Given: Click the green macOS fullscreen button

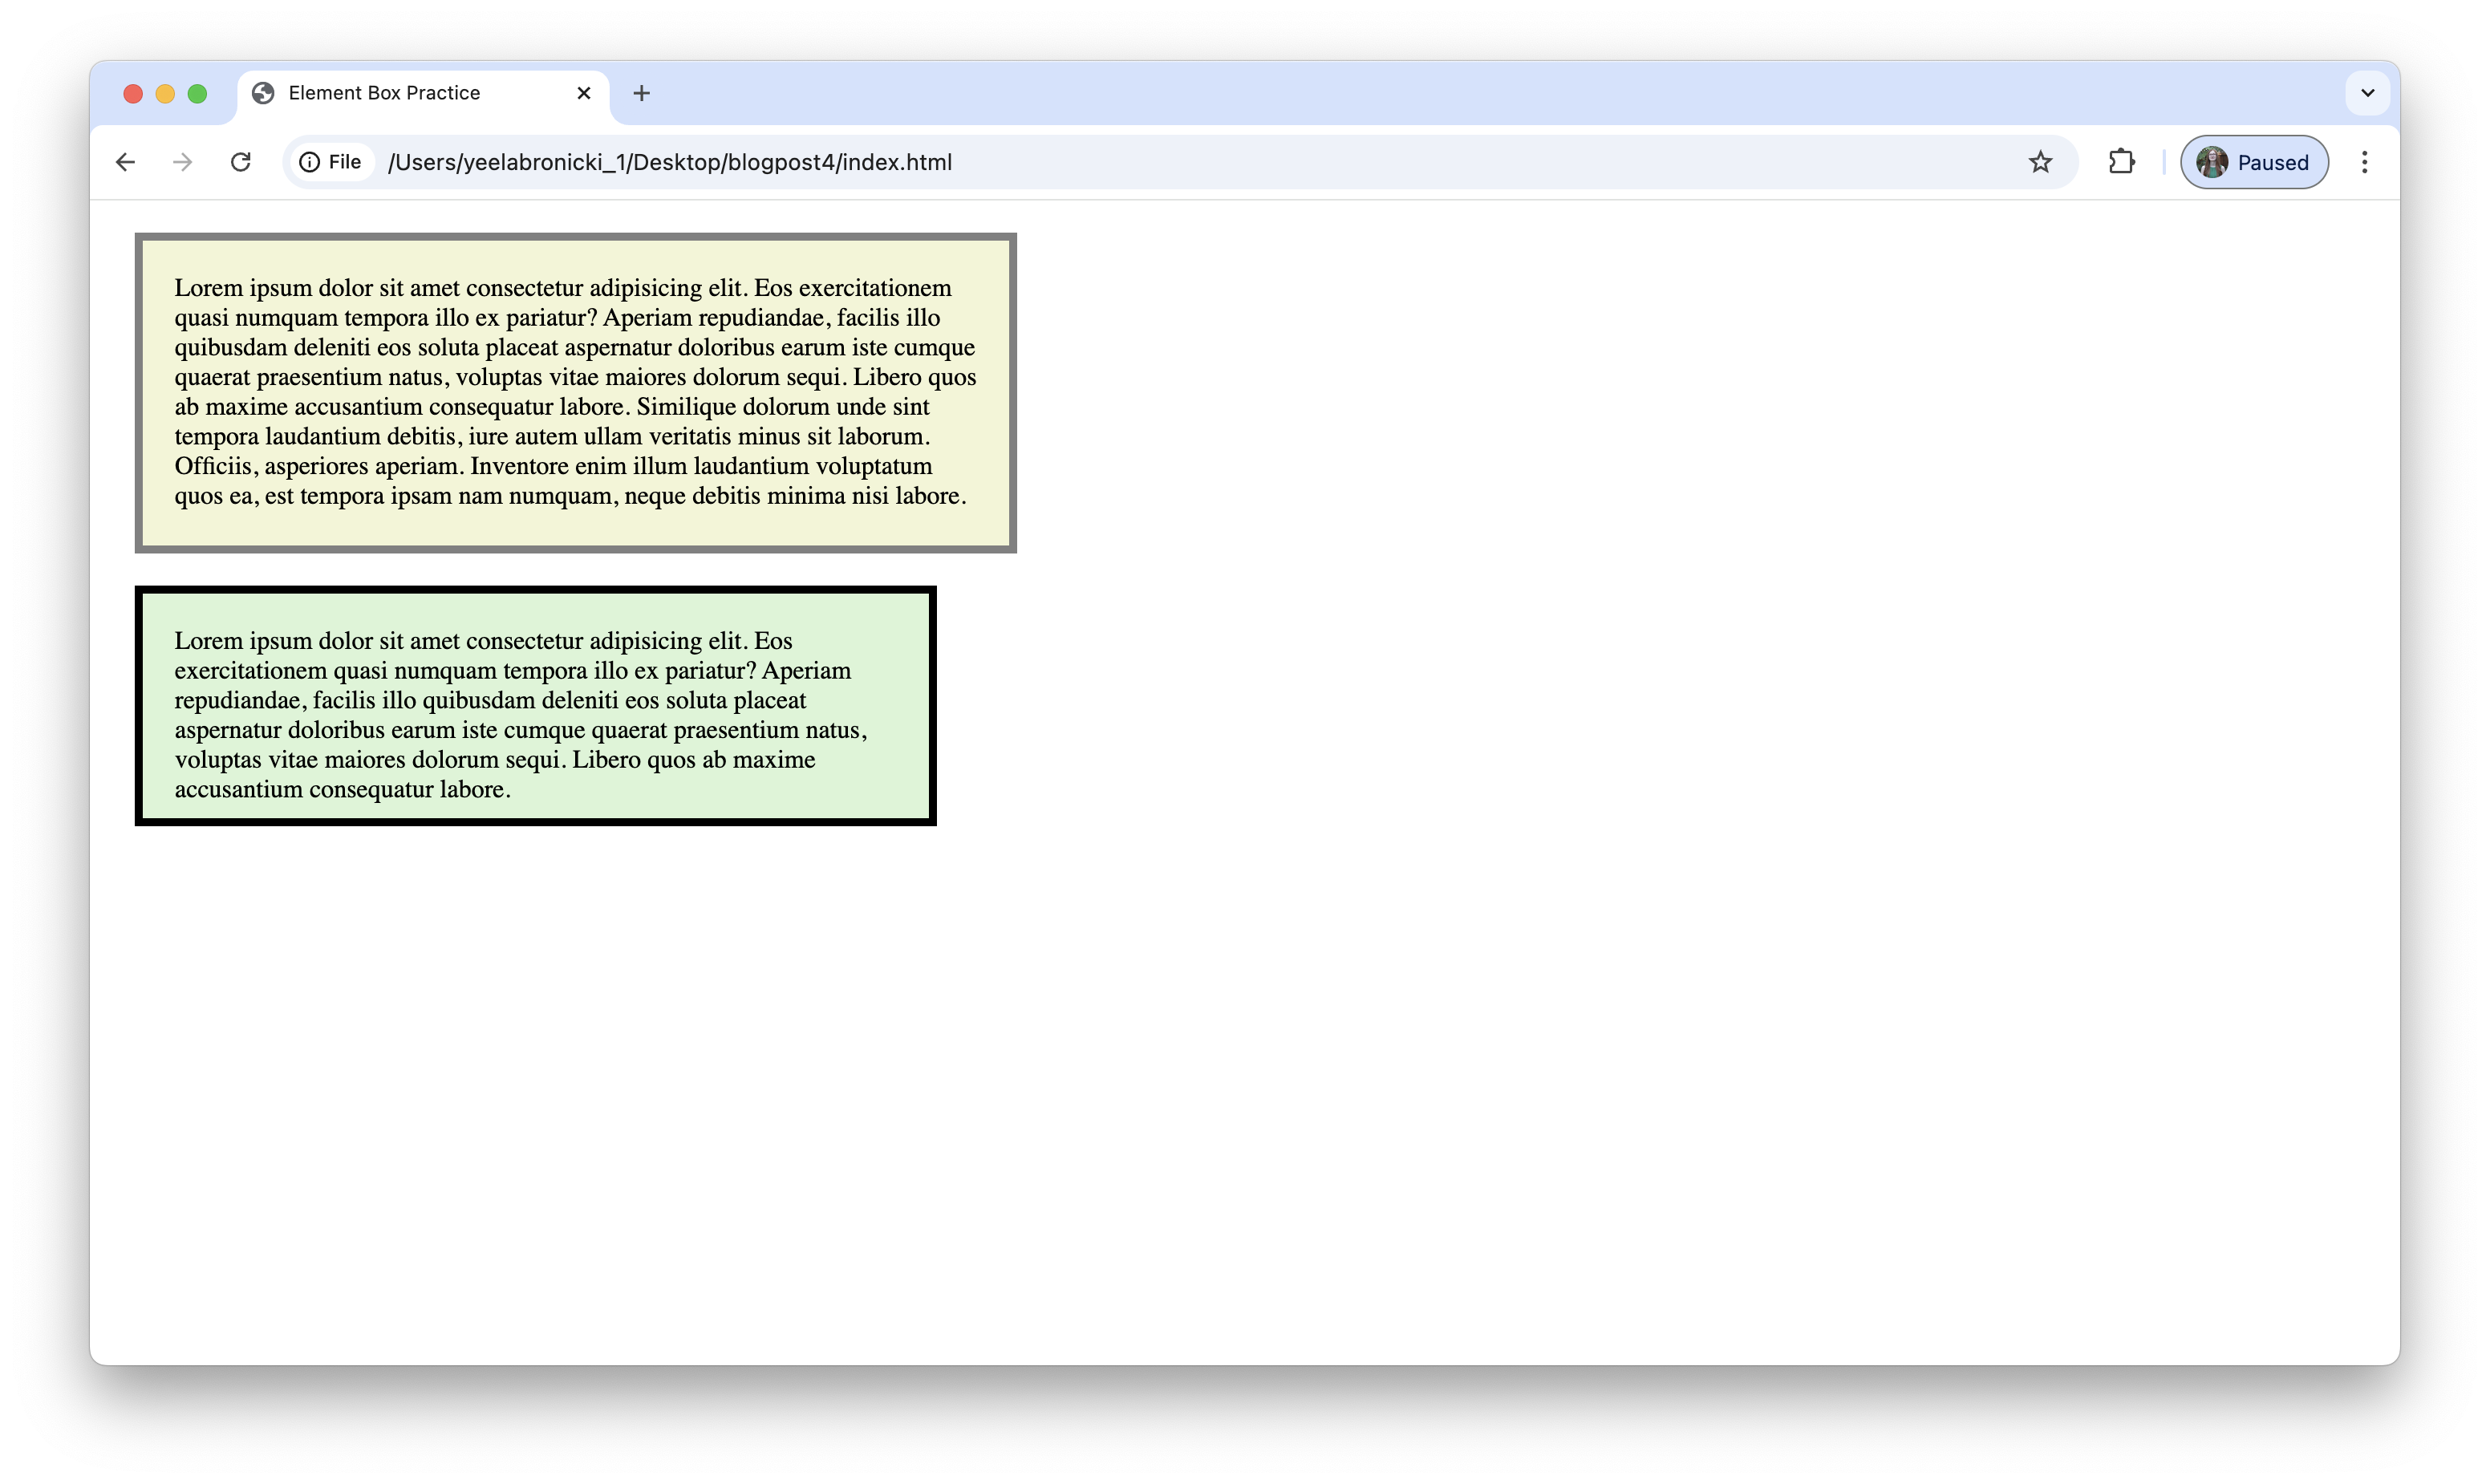Looking at the screenshot, I should pos(197,94).
